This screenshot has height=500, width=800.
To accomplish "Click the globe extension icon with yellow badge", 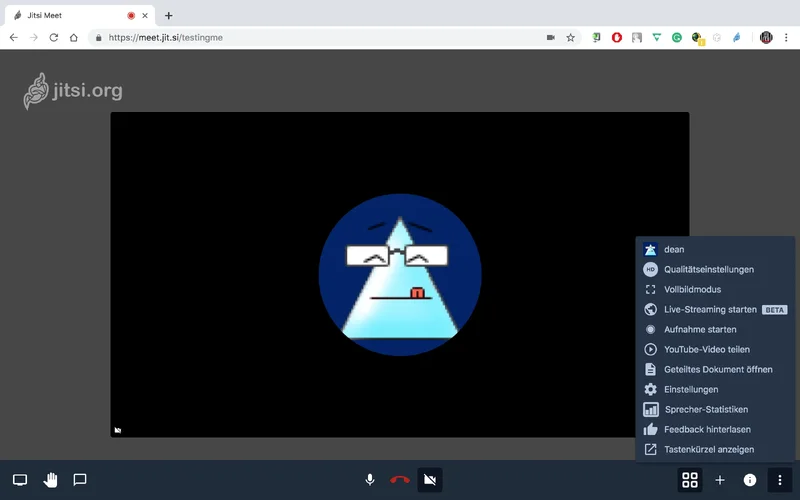I will tap(697, 38).
